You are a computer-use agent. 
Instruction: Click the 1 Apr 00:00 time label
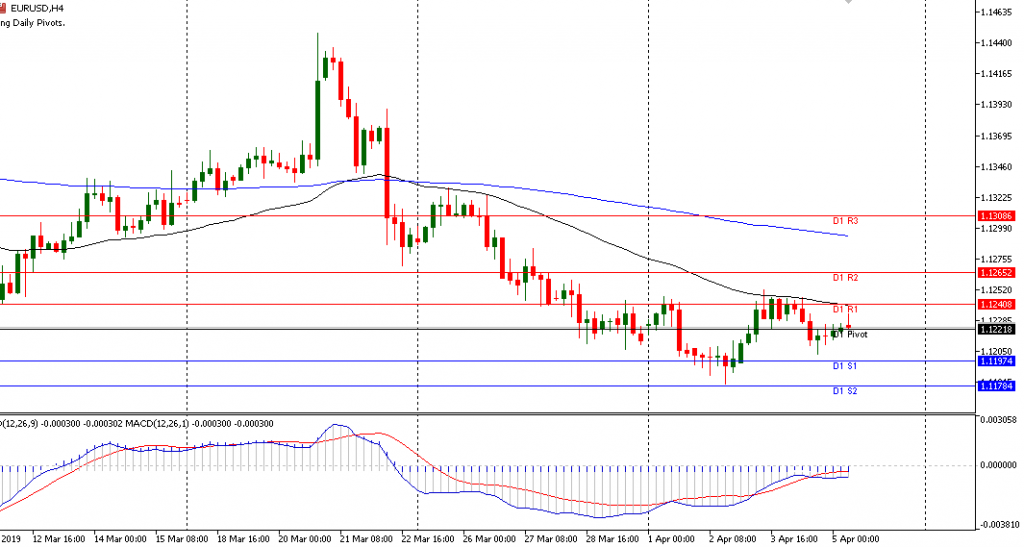[x=671, y=539]
